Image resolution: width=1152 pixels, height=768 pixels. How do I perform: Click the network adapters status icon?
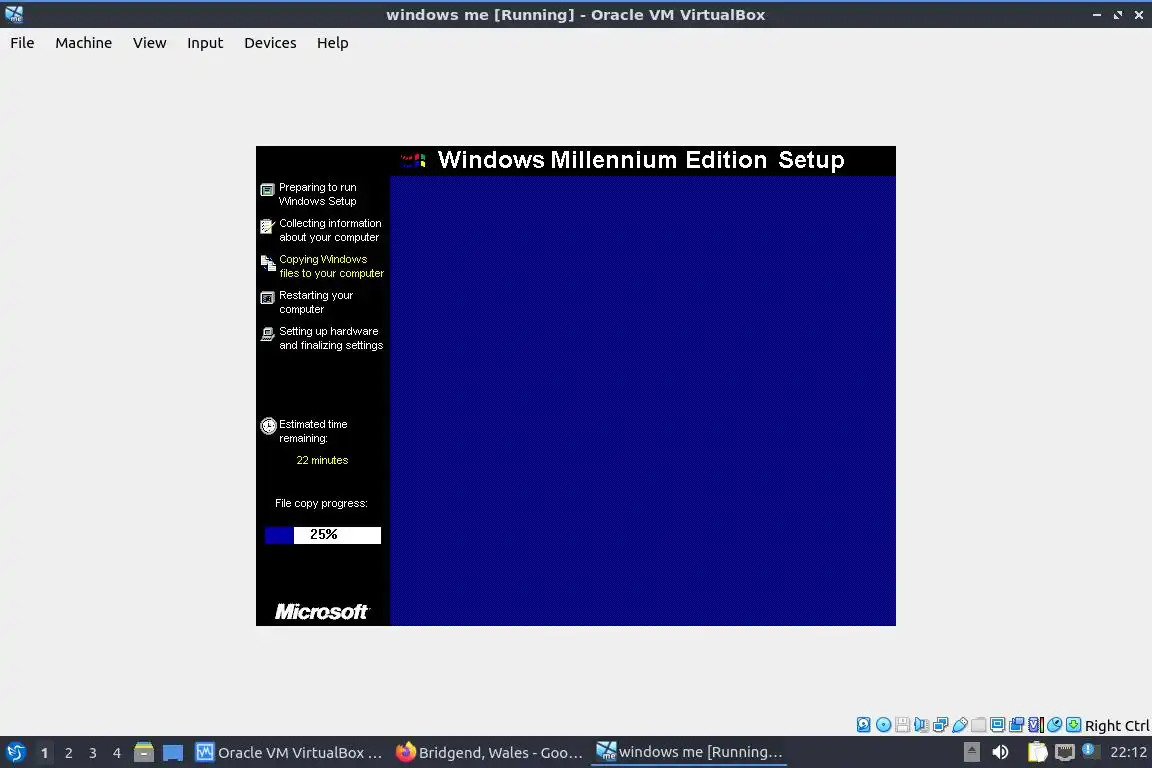coord(940,725)
